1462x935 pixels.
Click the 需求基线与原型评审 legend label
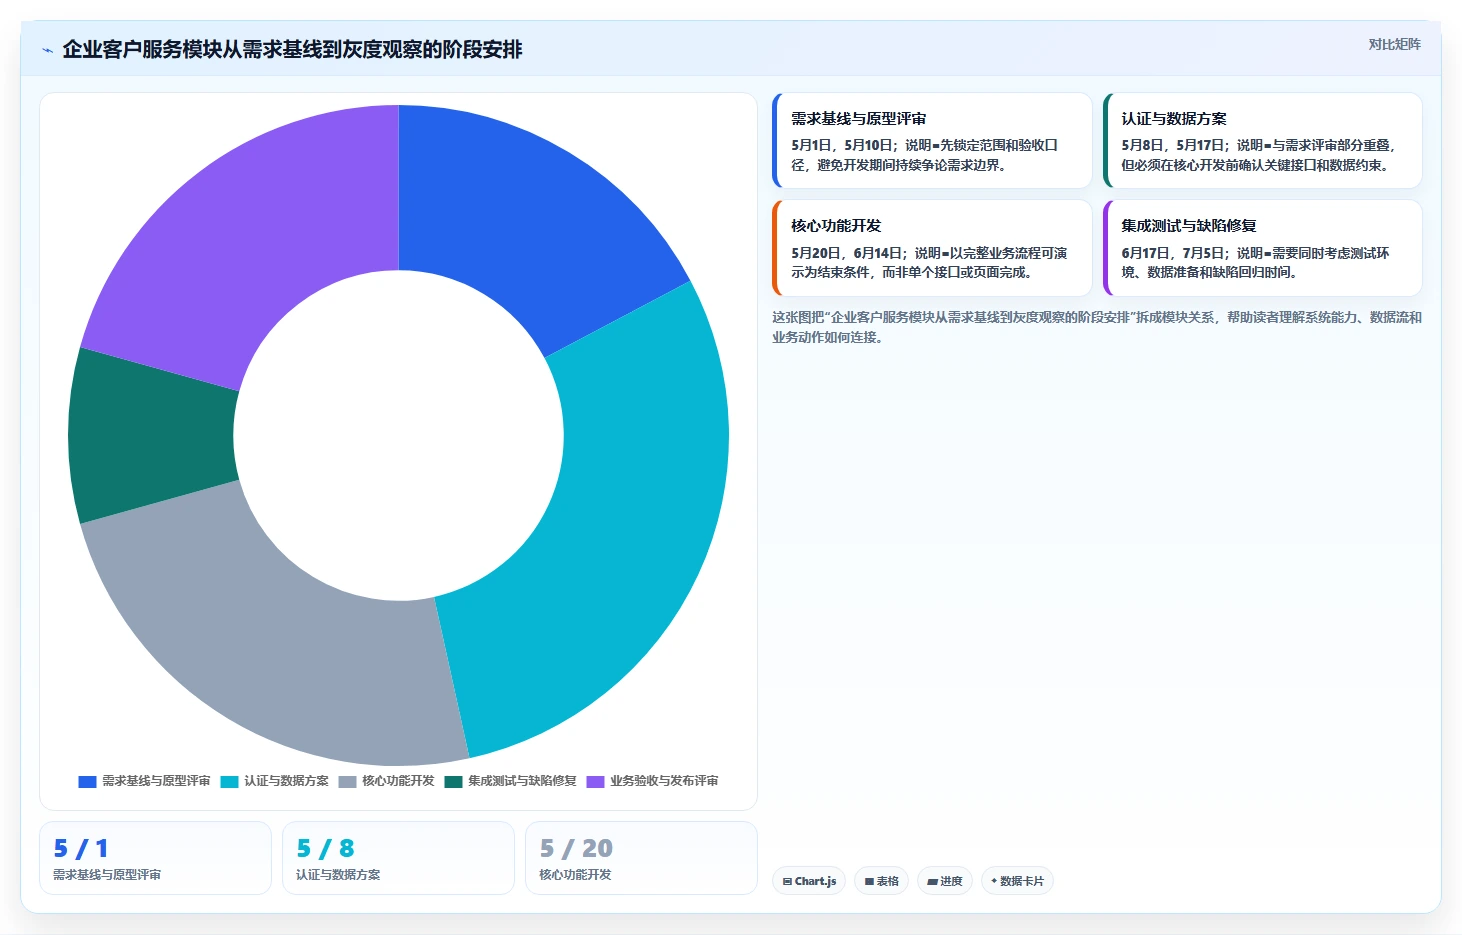156,781
